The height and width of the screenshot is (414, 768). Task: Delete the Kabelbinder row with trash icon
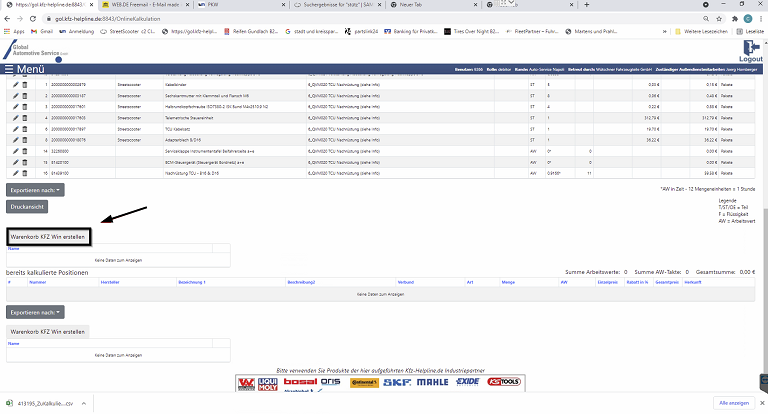coord(24,85)
